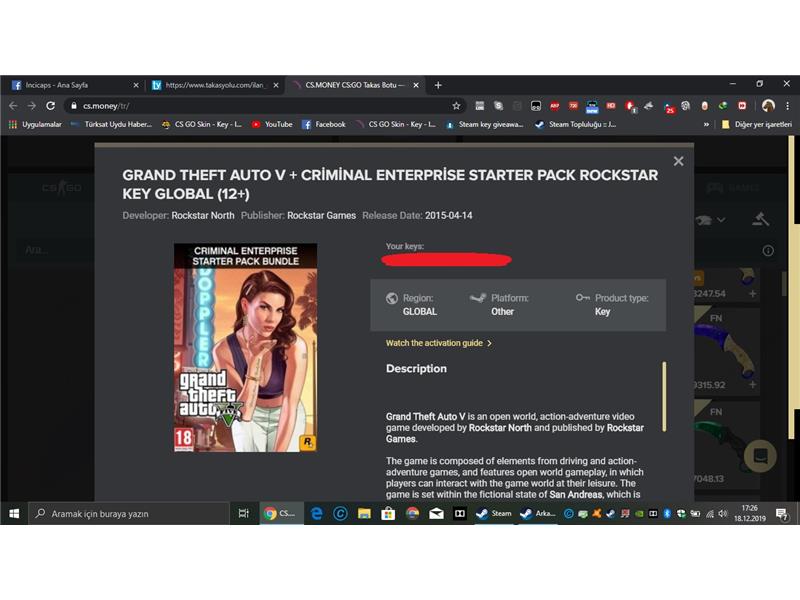Open a new browser tab

pyautogui.click(x=438, y=85)
